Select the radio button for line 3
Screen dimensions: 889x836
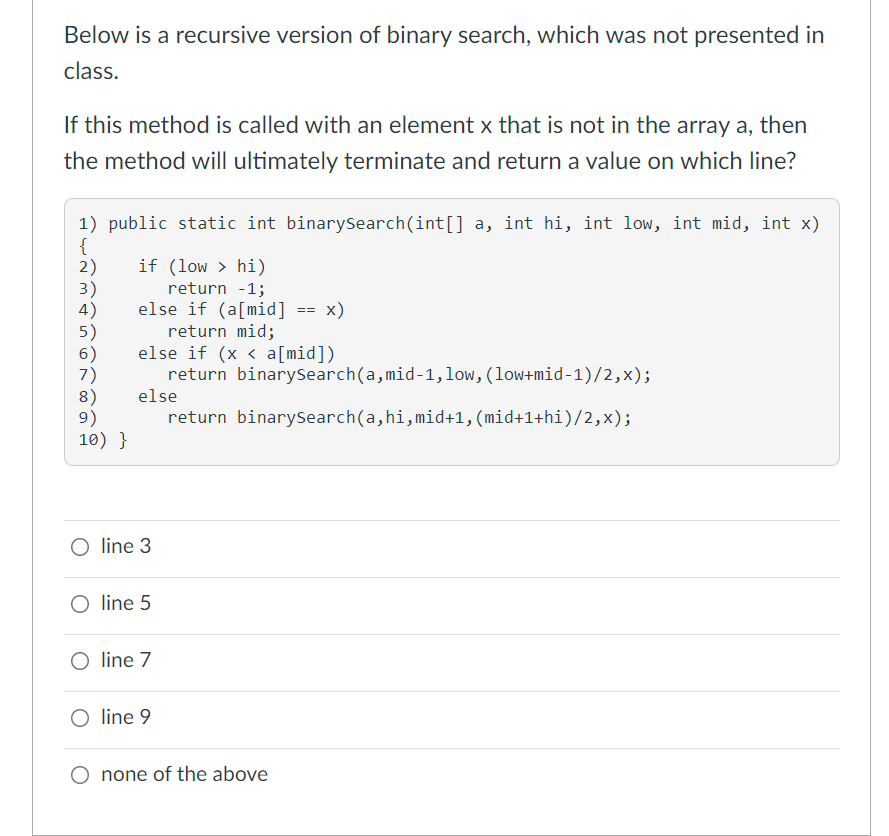[80, 546]
